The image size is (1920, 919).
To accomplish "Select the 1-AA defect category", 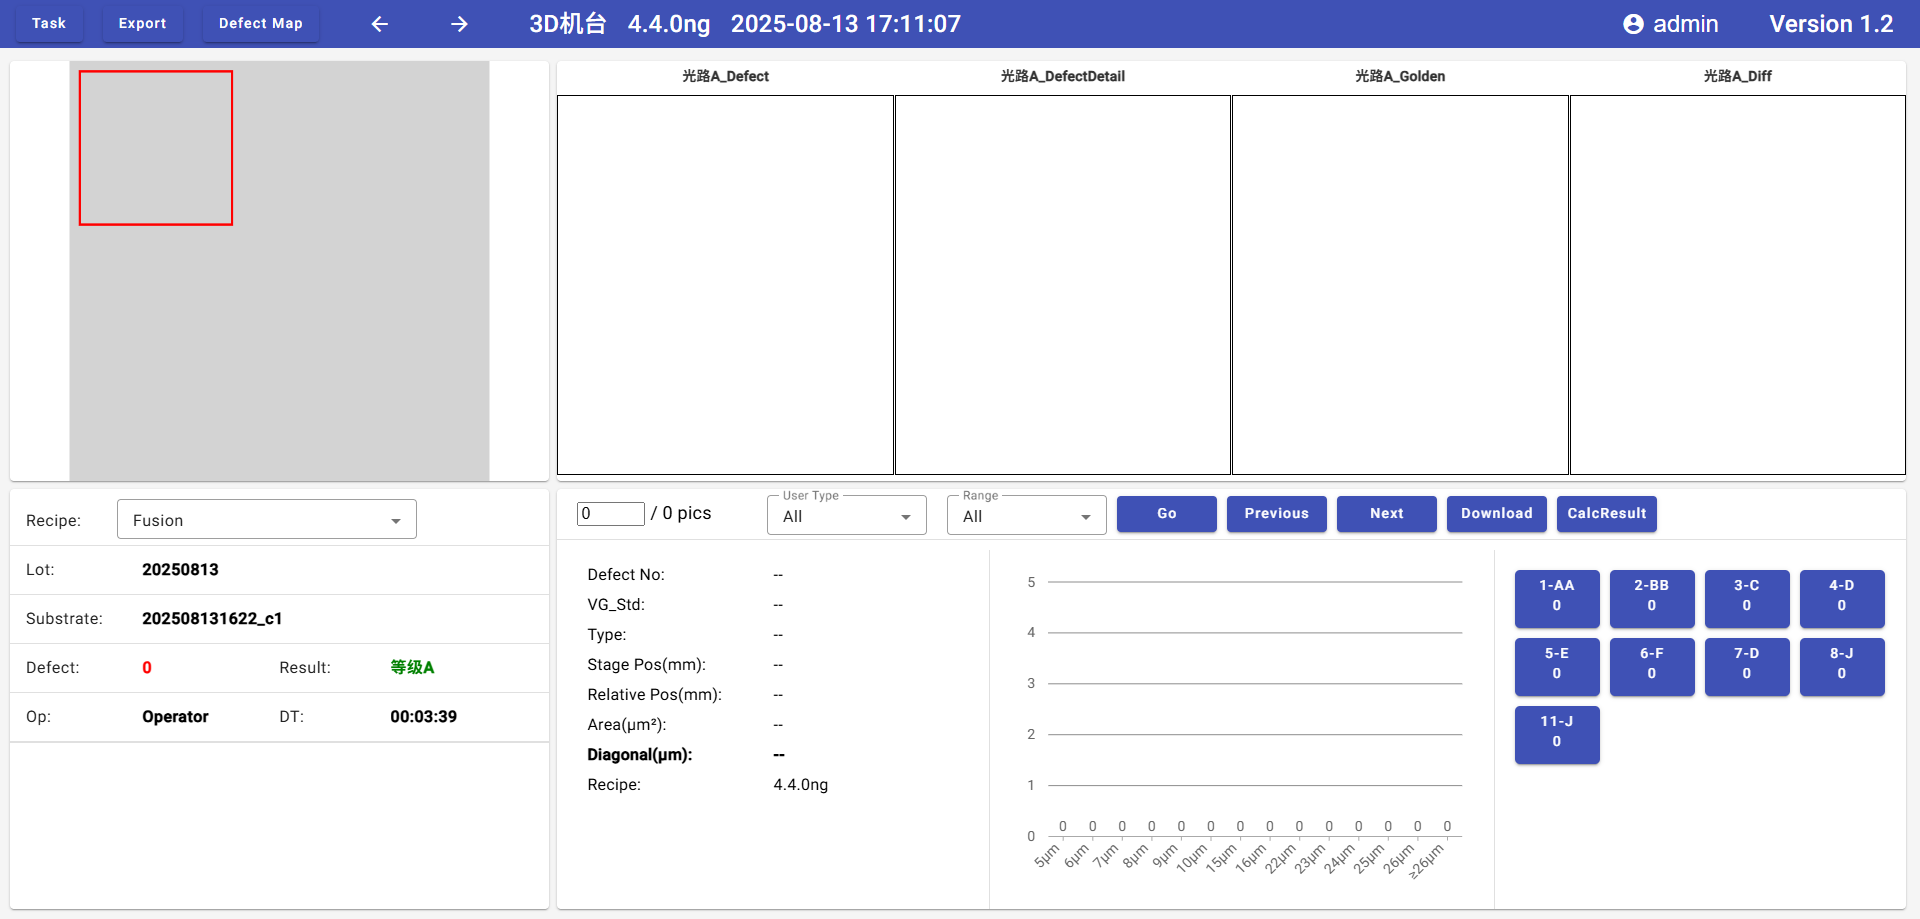I will pyautogui.click(x=1556, y=596).
